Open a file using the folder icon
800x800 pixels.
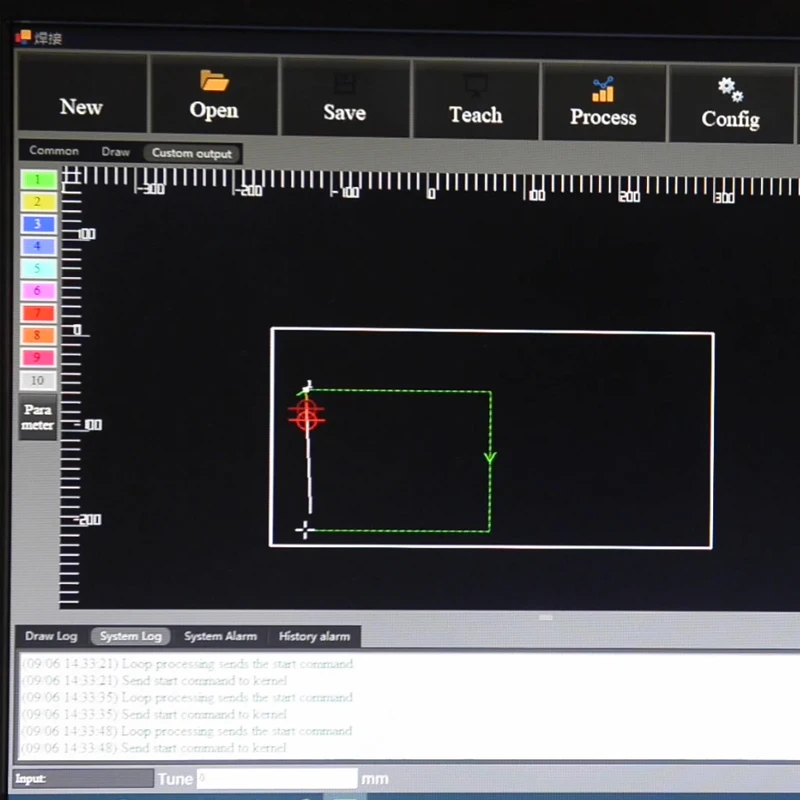214,97
